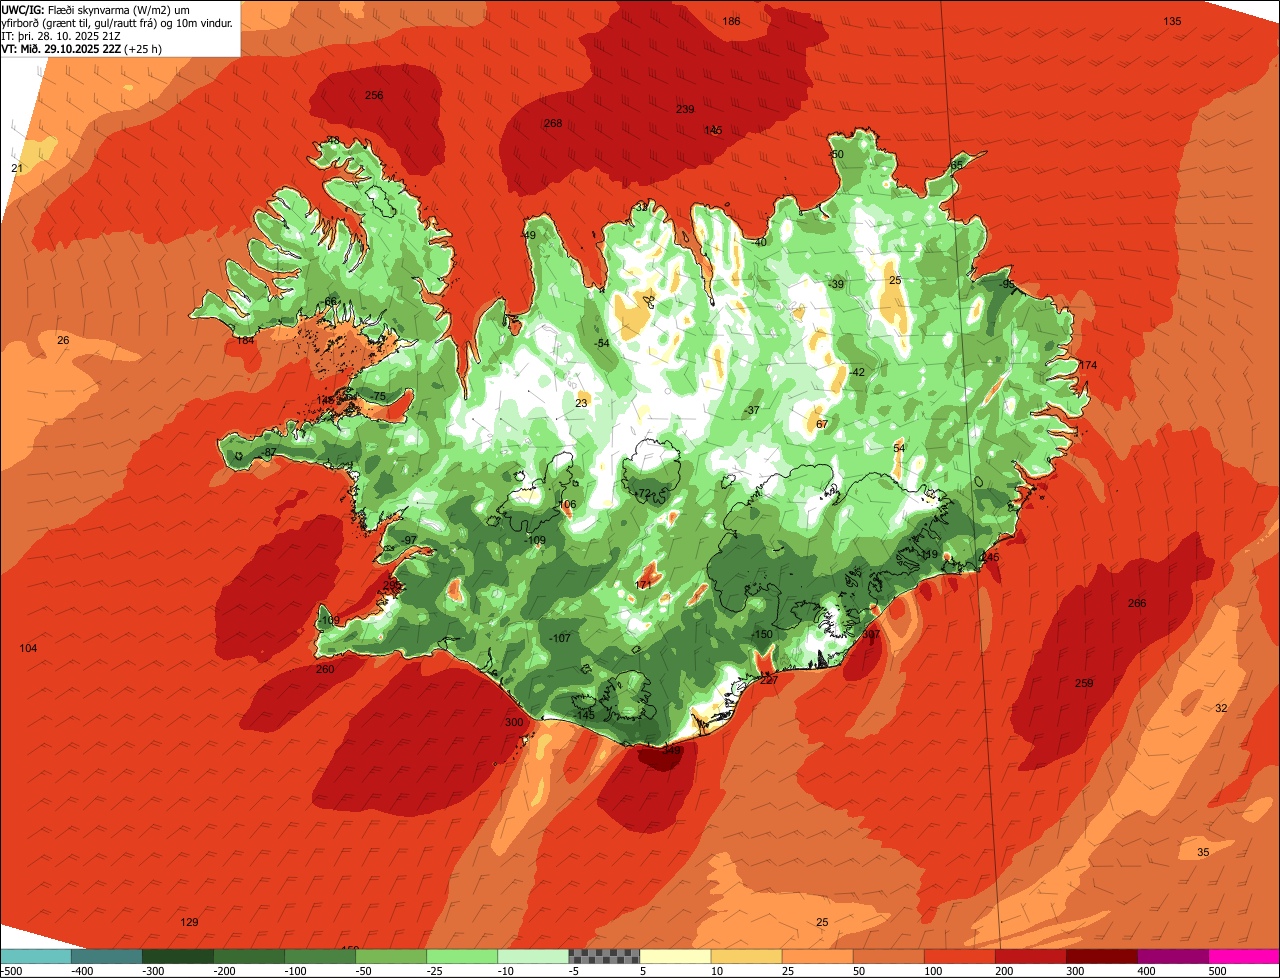The width and height of the screenshot is (1280, 978).
Task: Click the orange swatch for 50 to 100
Action: click(x=888, y=955)
